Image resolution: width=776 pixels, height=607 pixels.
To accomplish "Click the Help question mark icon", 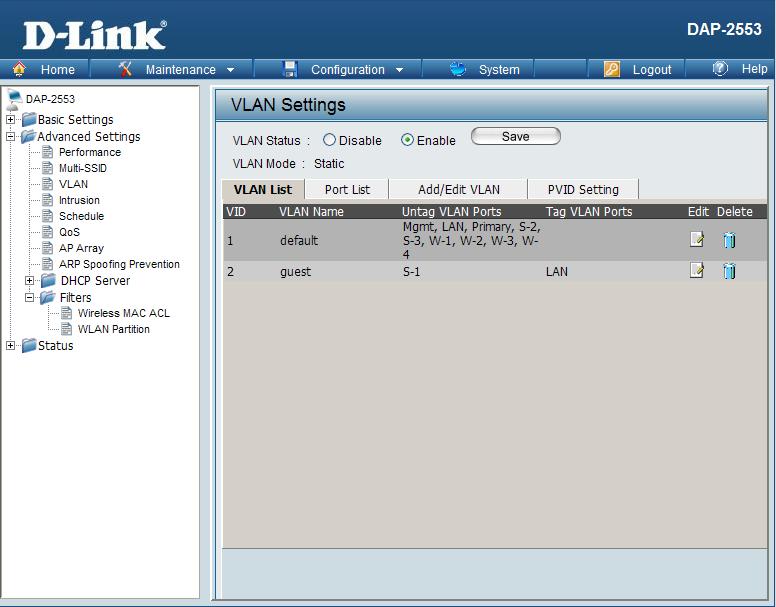I will point(720,68).
